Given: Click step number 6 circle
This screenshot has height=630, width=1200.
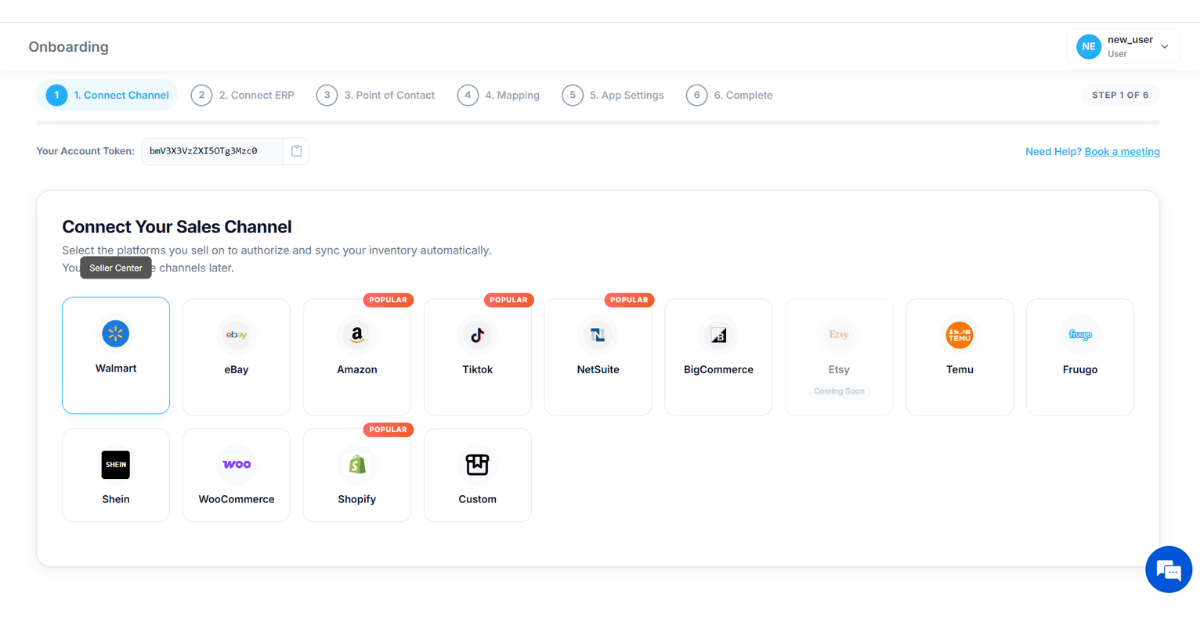Looking at the screenshot, I should click(696, 95).
